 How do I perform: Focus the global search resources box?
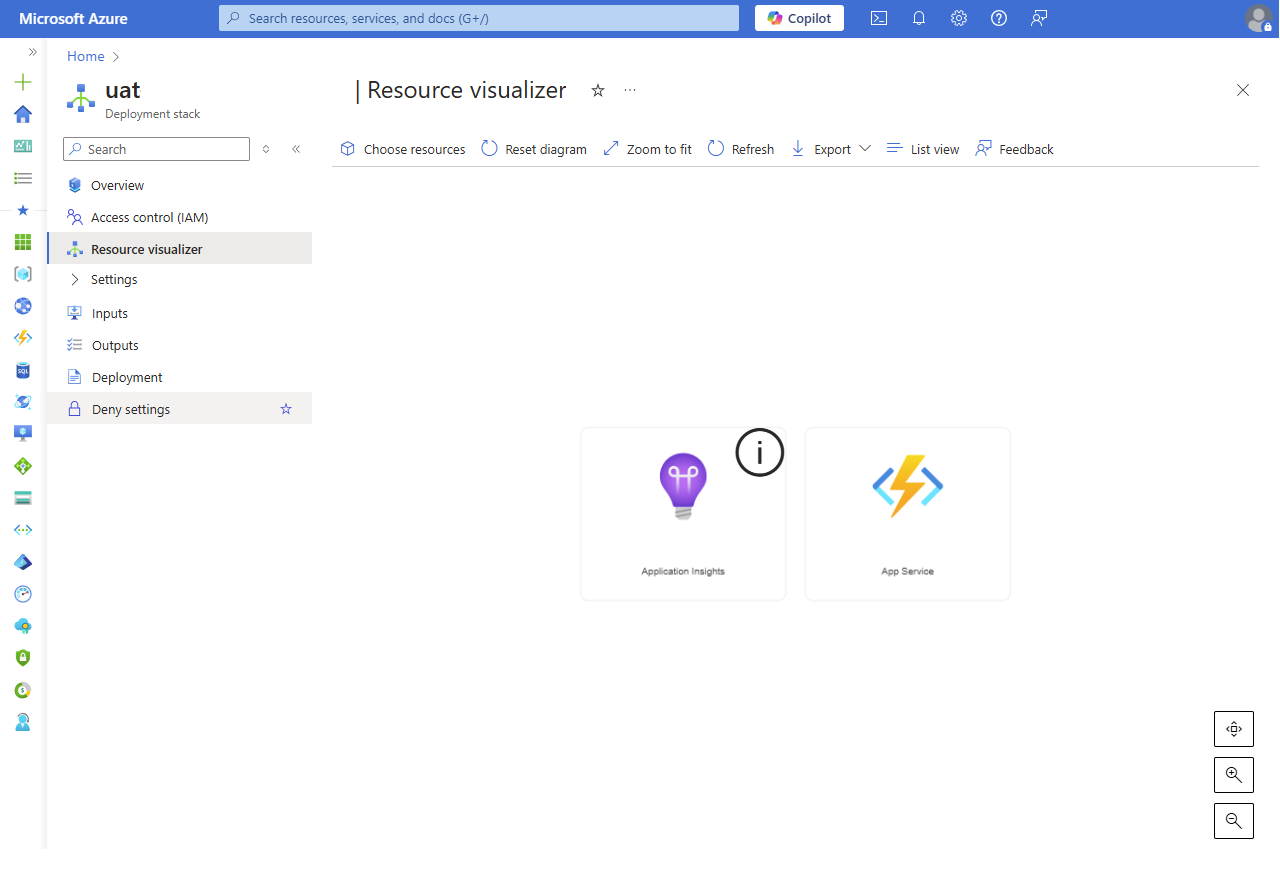click(479, 18)
